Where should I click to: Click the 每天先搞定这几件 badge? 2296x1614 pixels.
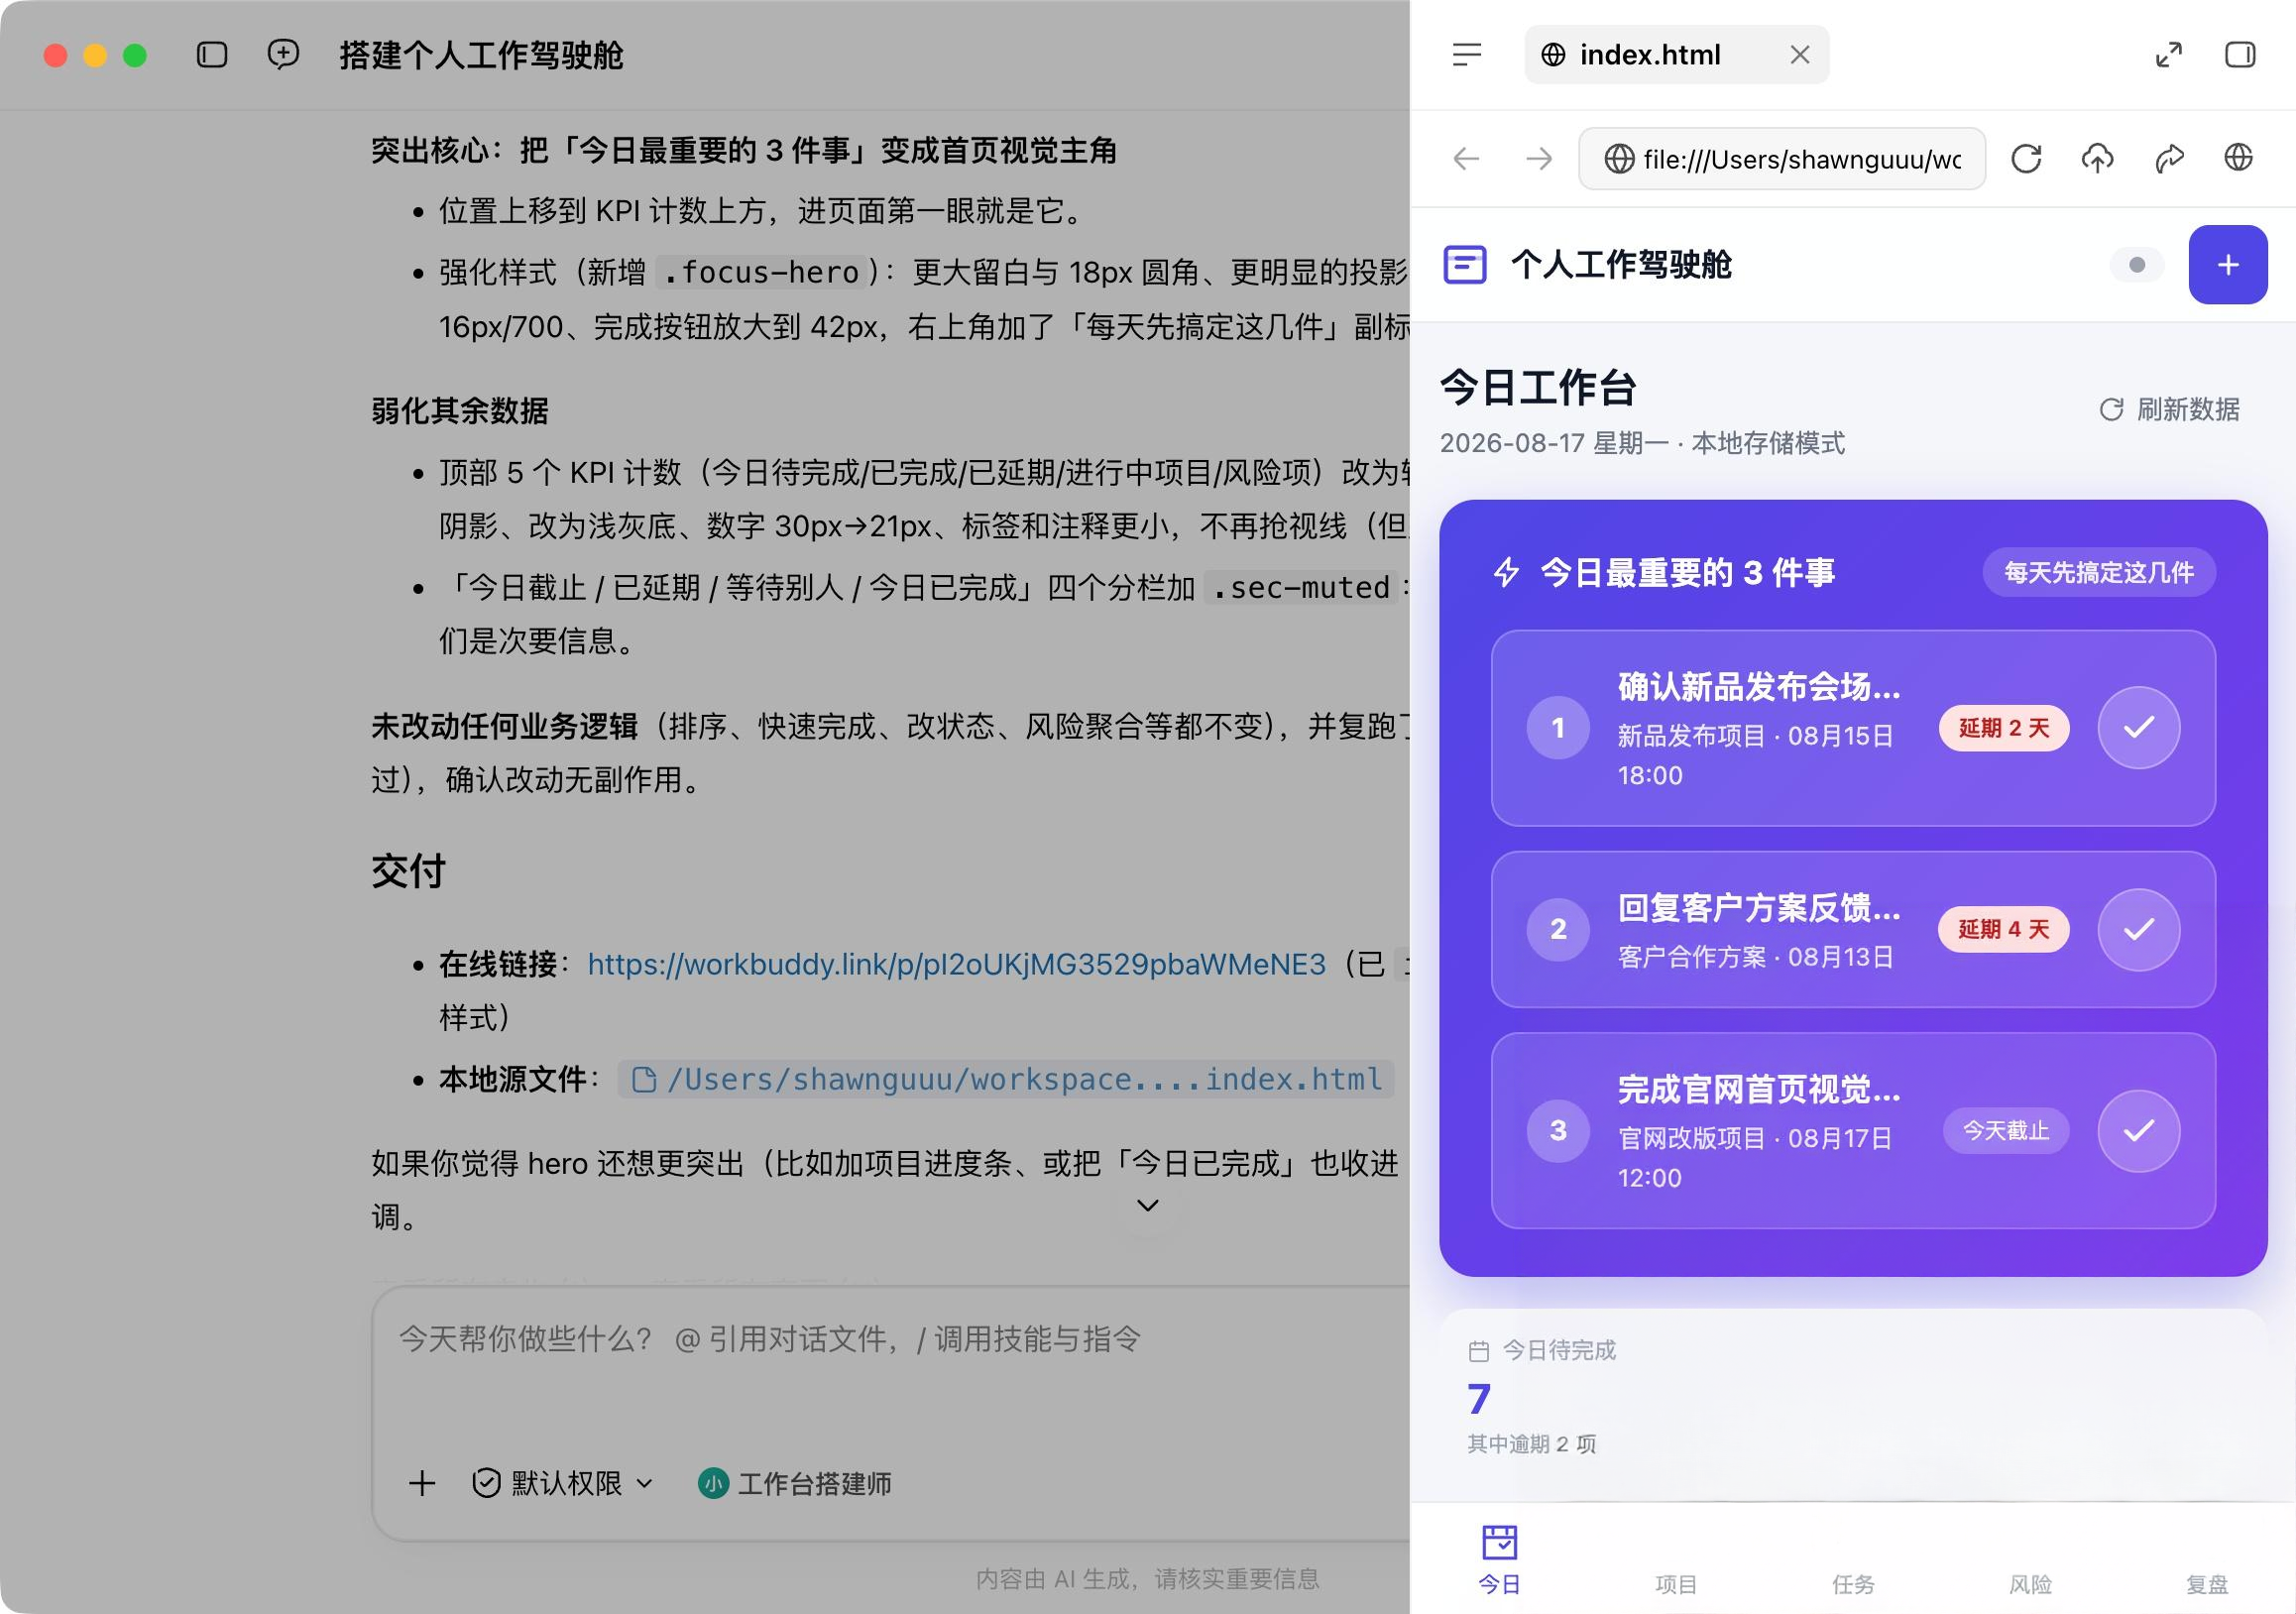(2098, 572)
